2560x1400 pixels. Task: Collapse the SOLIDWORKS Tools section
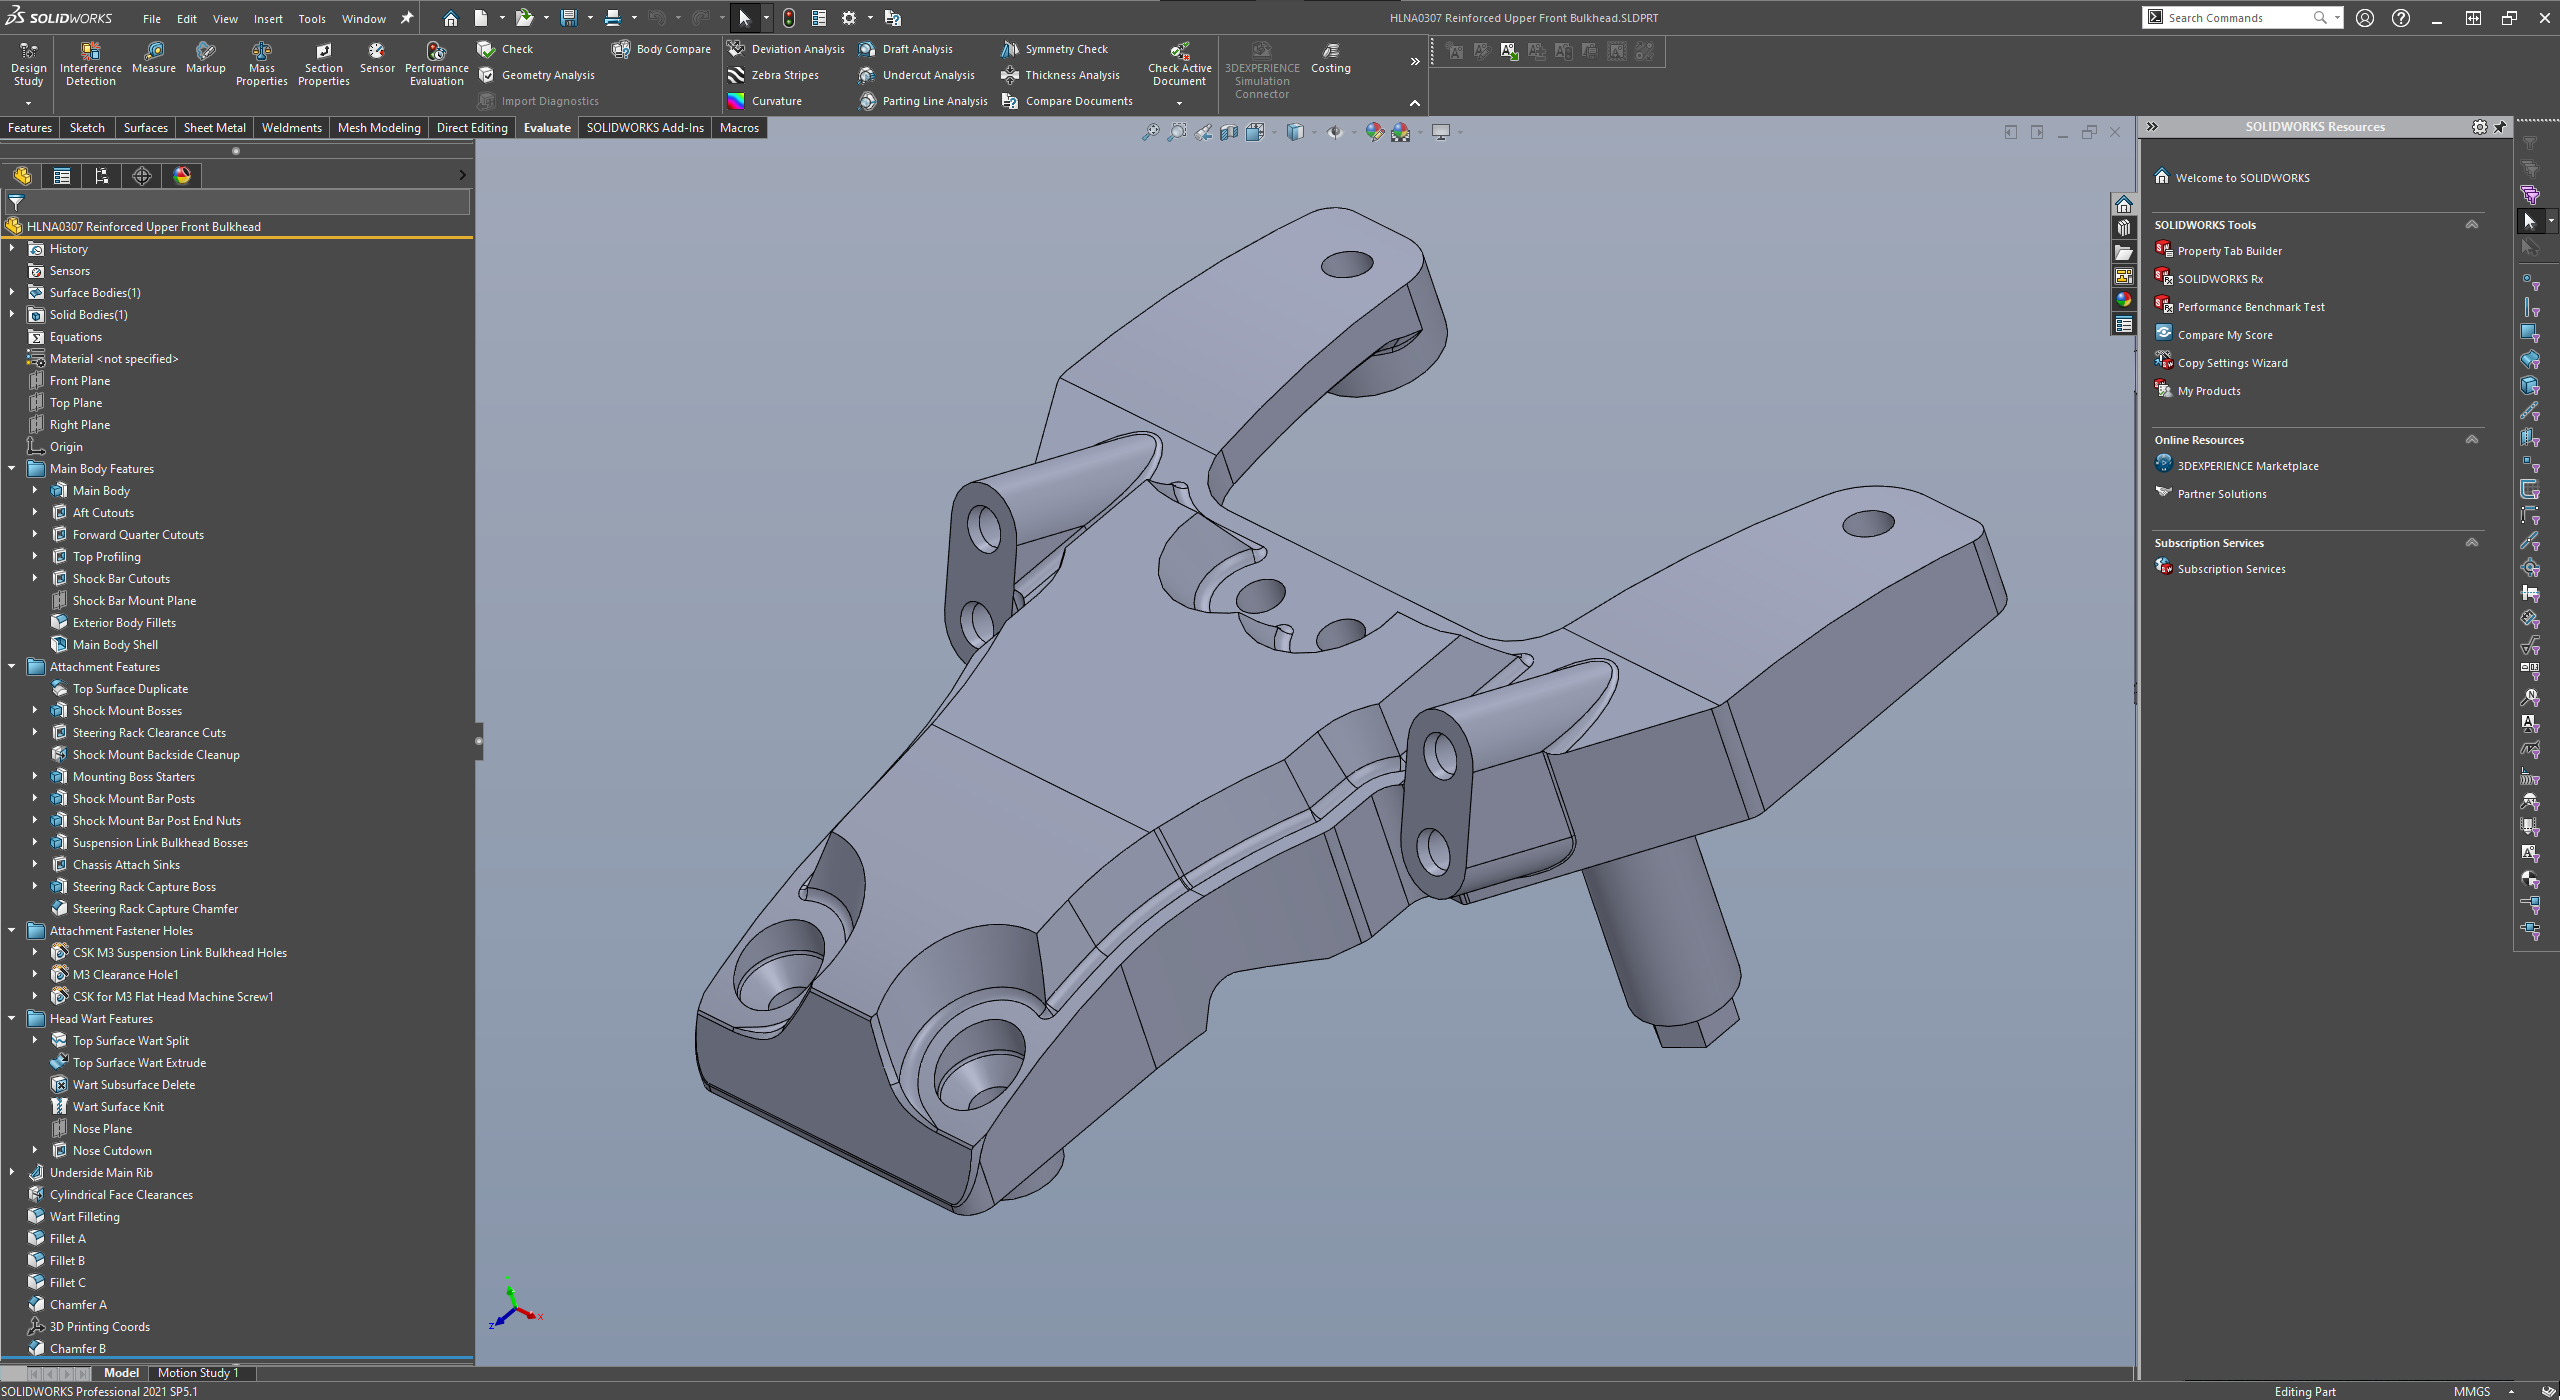coord(2472,225)
